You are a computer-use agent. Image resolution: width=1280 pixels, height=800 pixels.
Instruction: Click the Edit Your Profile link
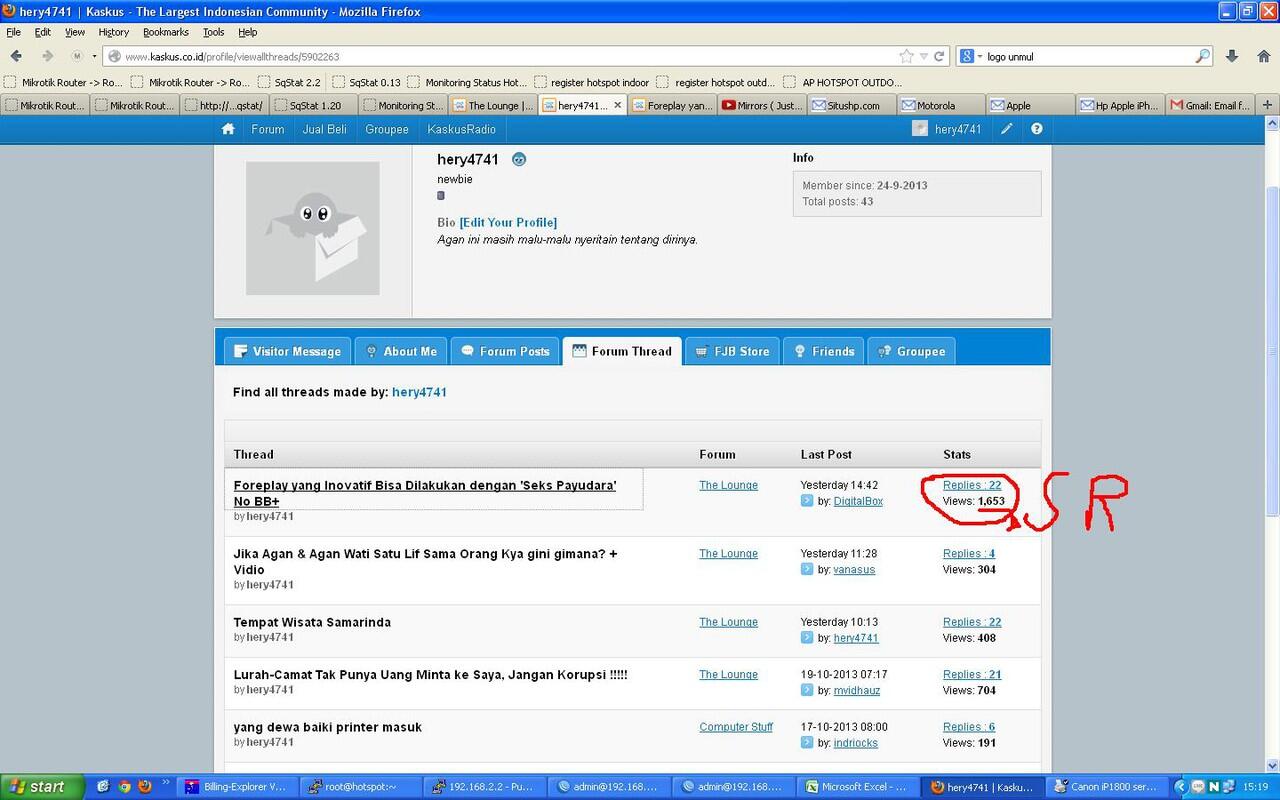click(x=508, y=222)
